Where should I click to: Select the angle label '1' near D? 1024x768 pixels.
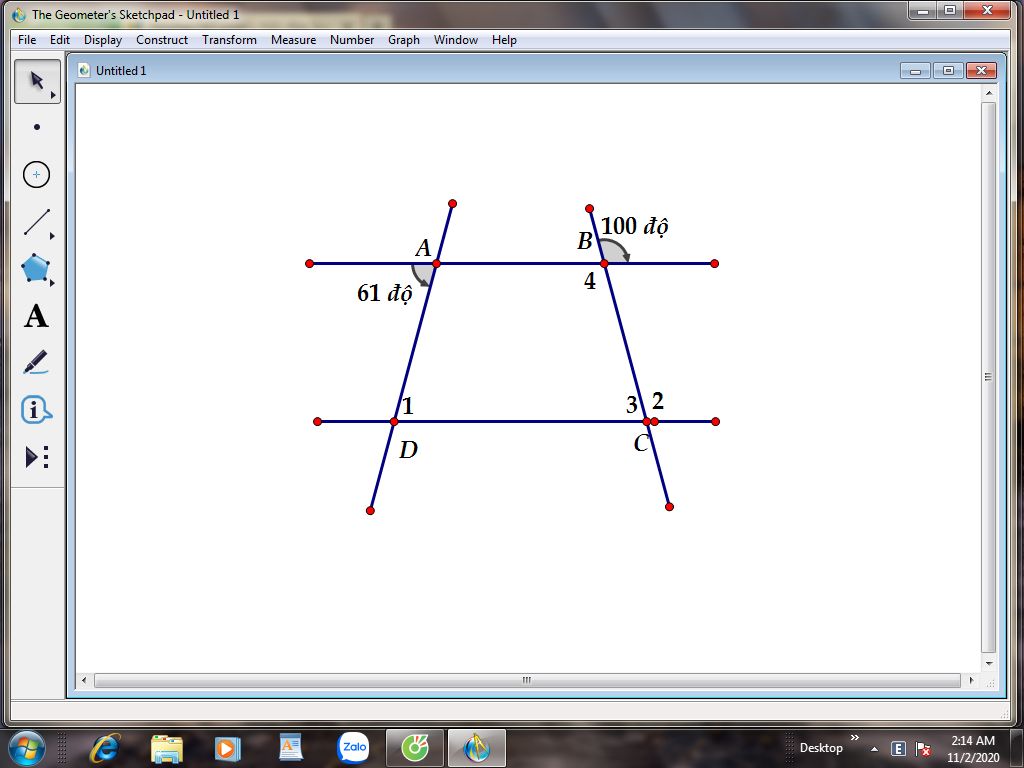point(408,406)
